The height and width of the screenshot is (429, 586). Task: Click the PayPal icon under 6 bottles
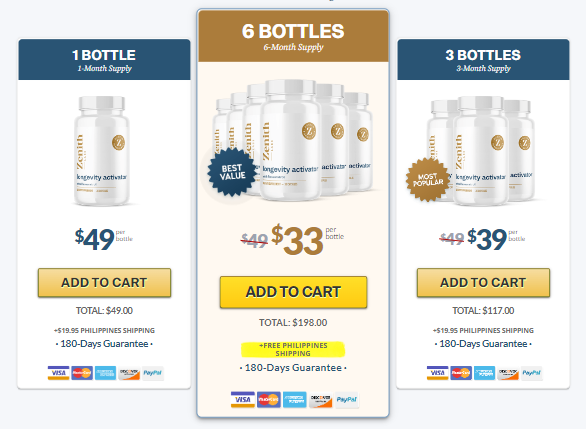click(347, 400)
